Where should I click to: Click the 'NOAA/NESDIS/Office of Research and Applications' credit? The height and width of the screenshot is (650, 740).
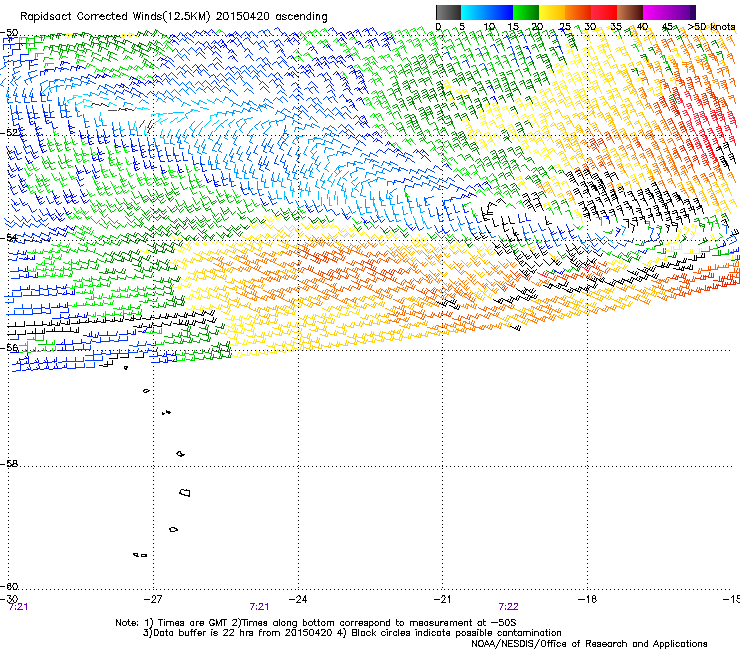(589, 644)
